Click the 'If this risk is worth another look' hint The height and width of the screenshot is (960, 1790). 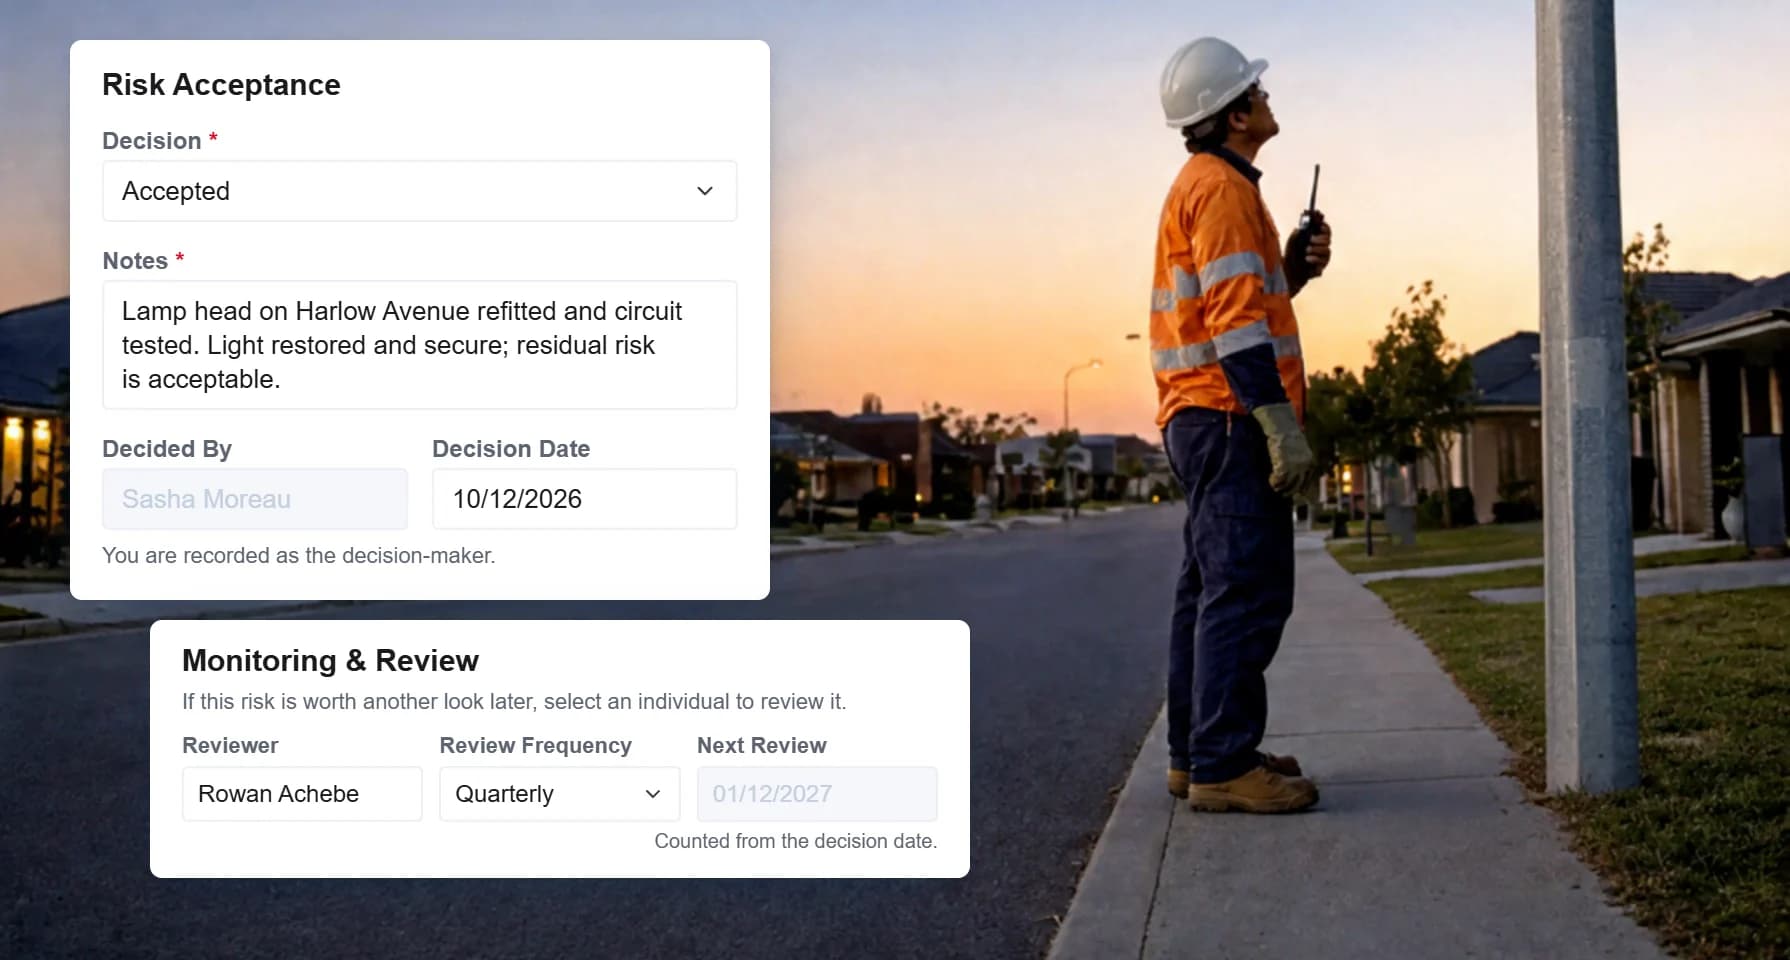click(514, 701)
